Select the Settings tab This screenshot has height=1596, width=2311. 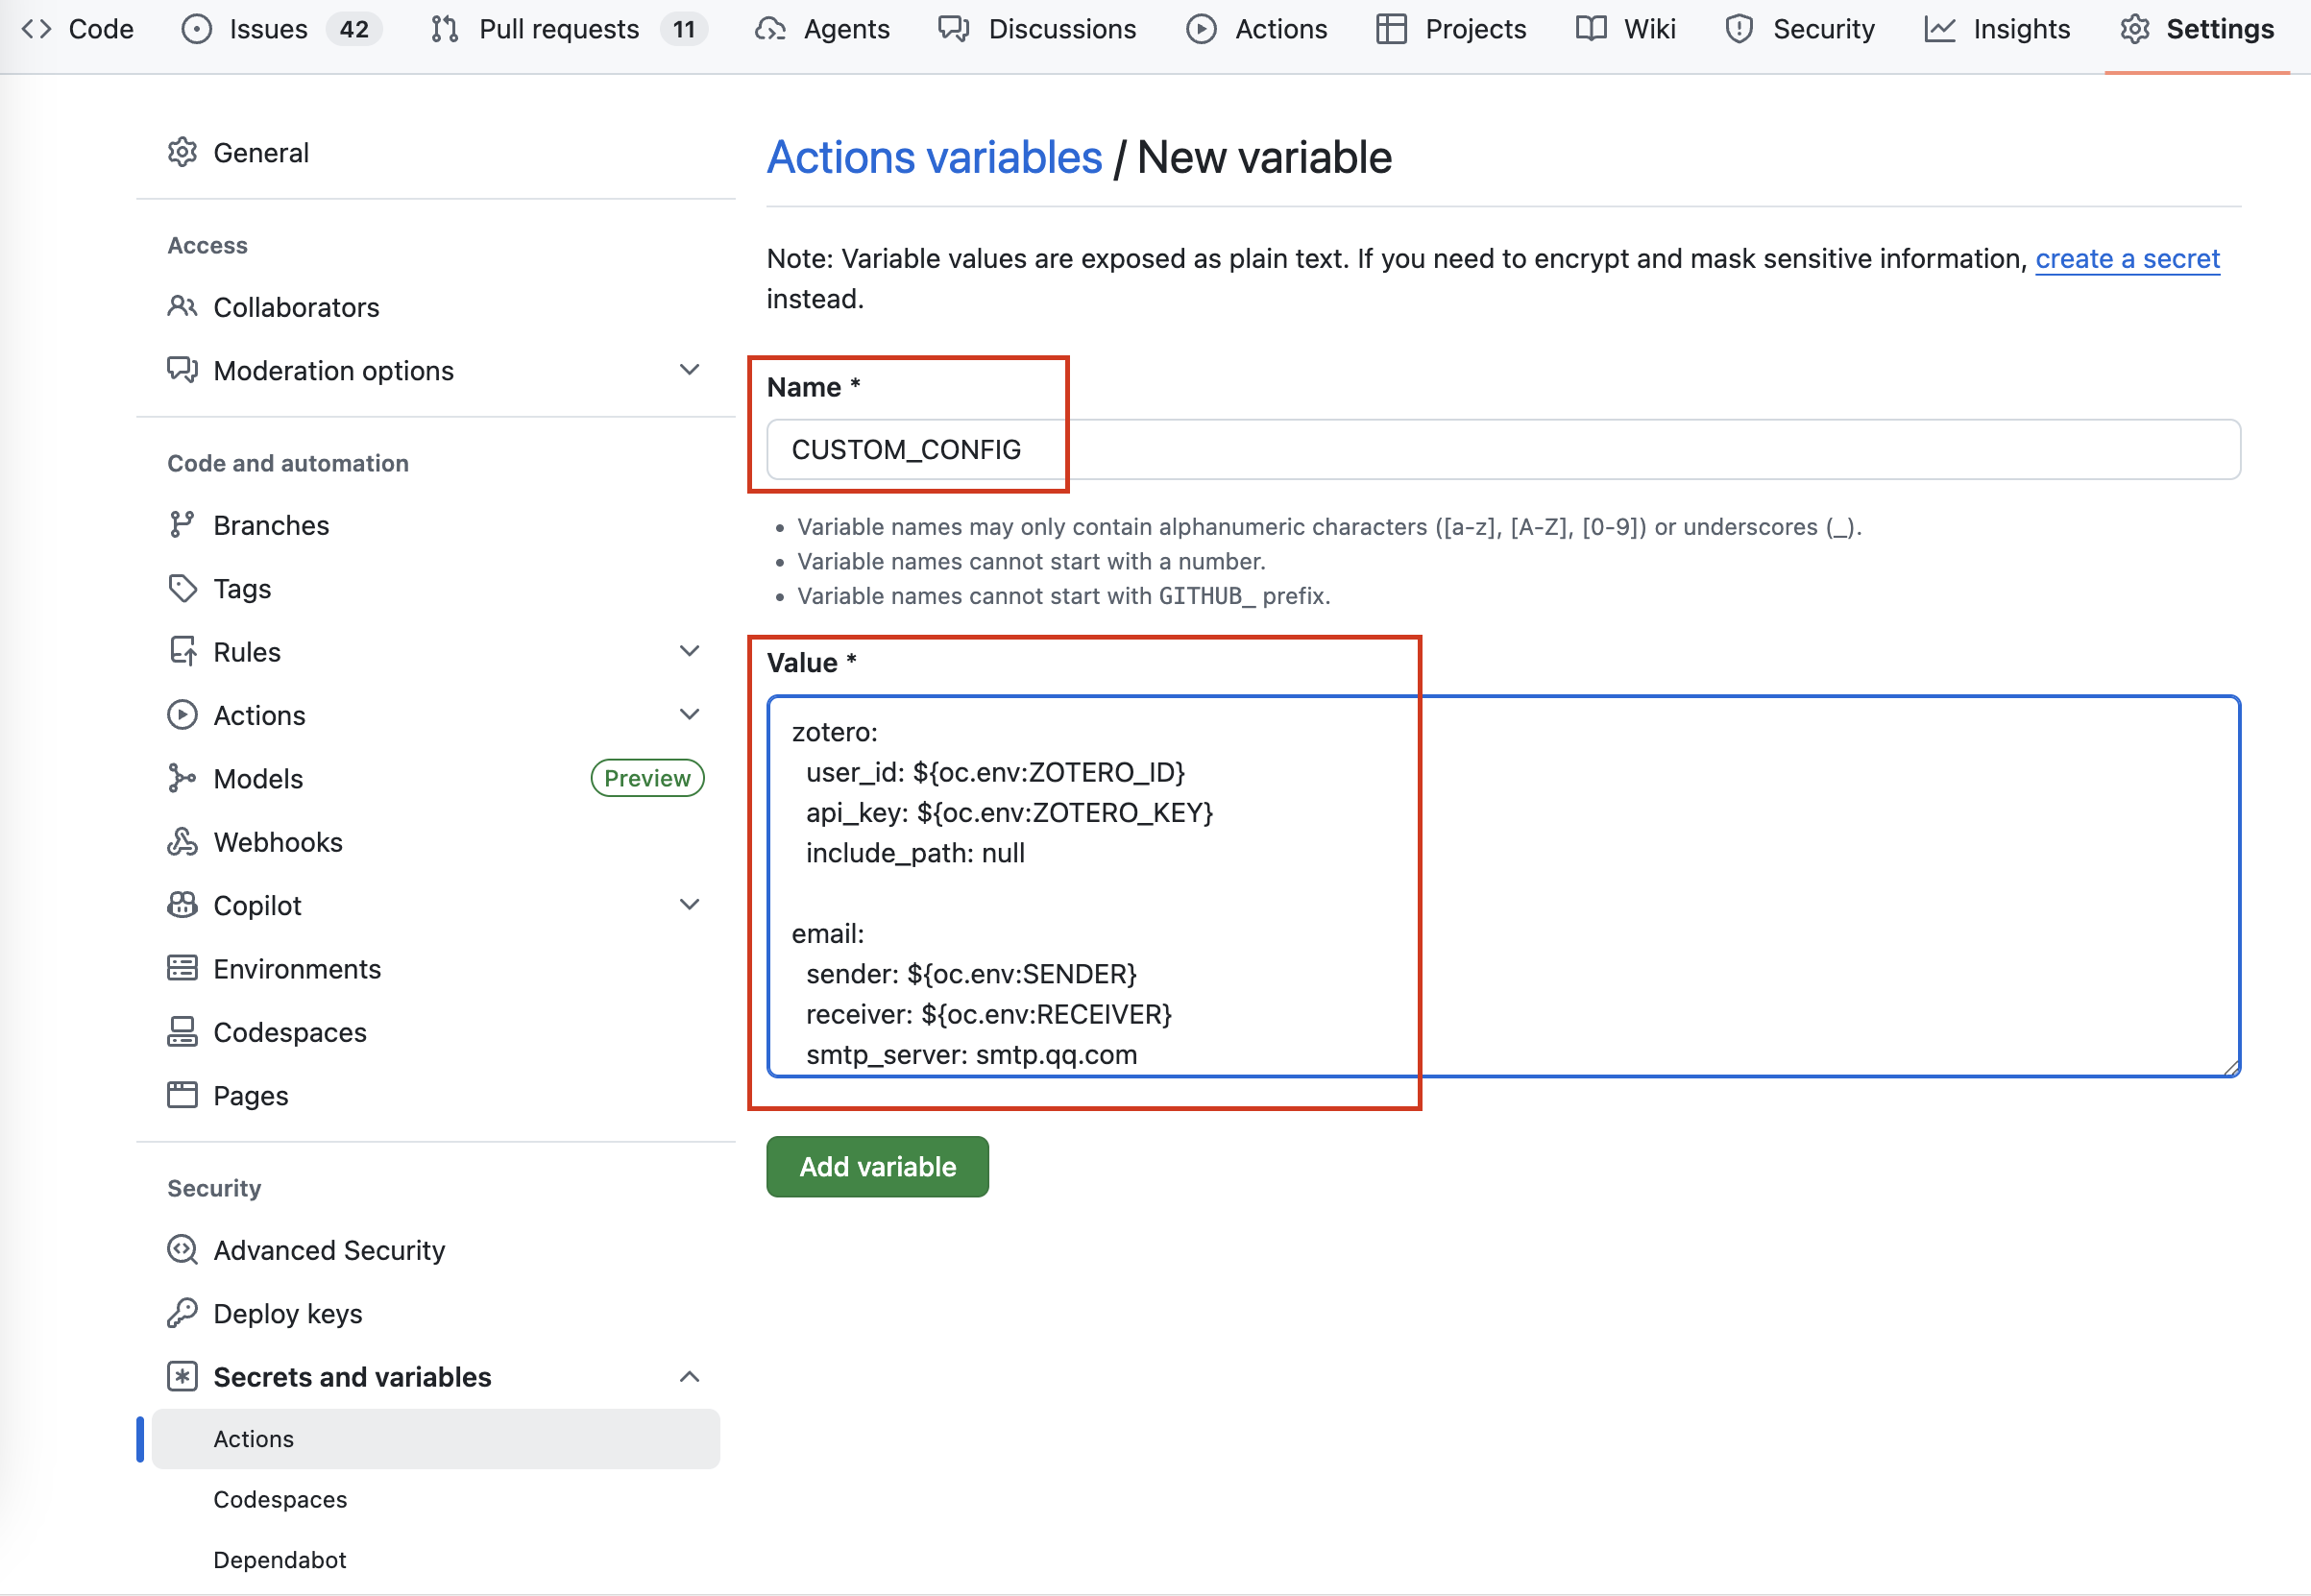click(2197, 29)
